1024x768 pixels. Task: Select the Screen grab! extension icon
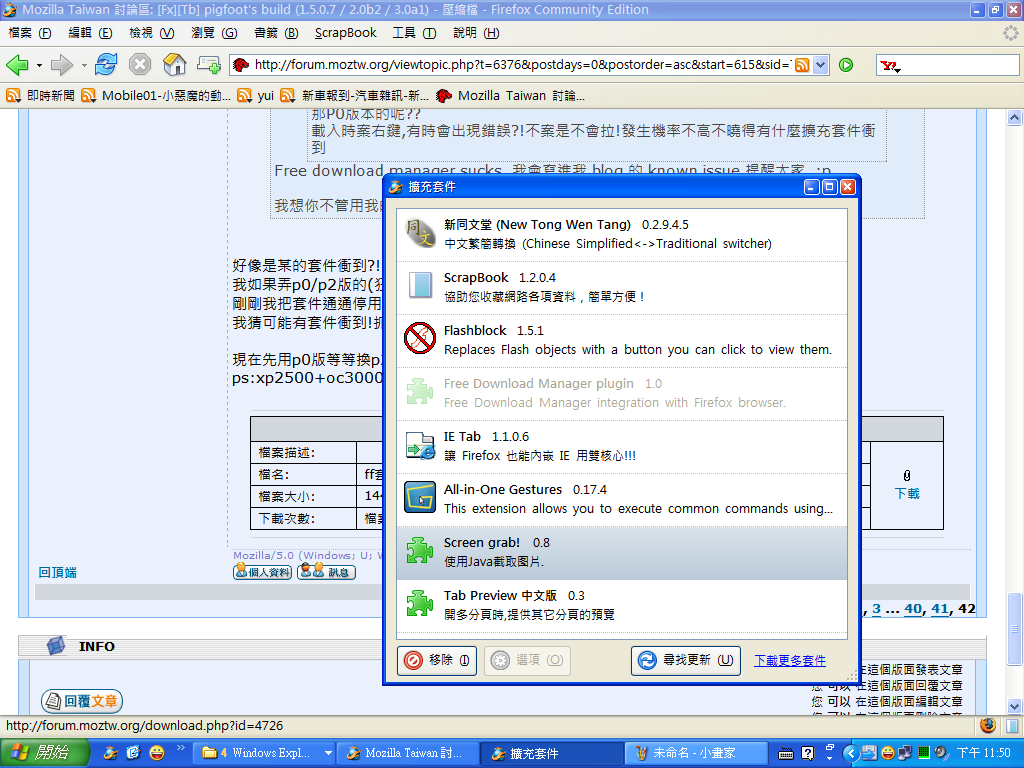tap(419, 551)
